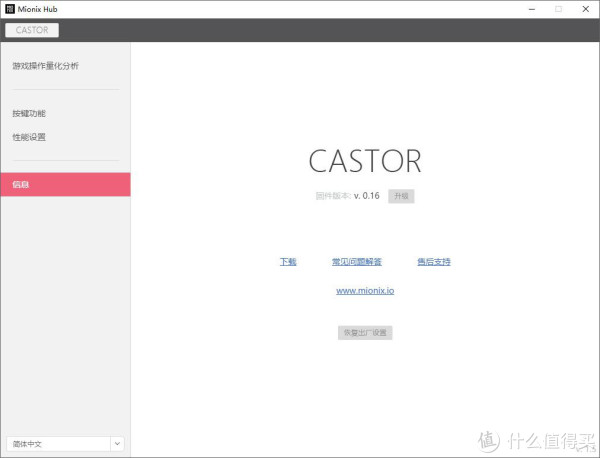The width and height of the screenshot is (600, 458).
Task: Open 游戏操作量化分析 in the sidebar
Action: pos(45,66)
